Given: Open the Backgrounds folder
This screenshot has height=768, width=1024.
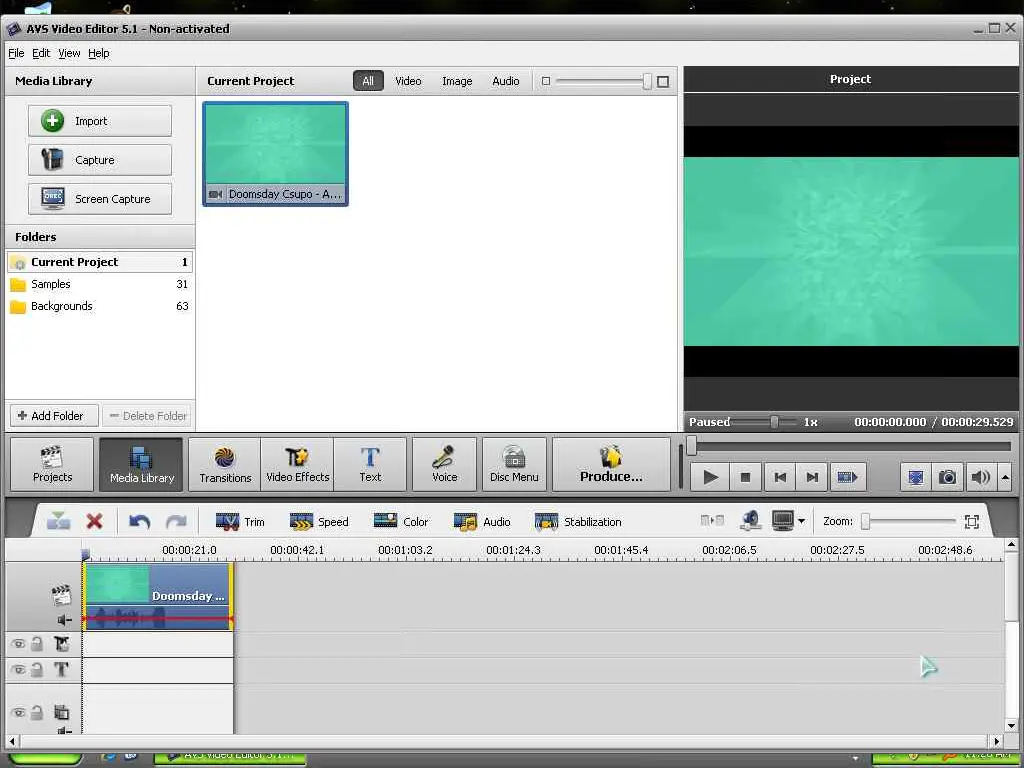Looking at the screenshot, I should [100, 306].
